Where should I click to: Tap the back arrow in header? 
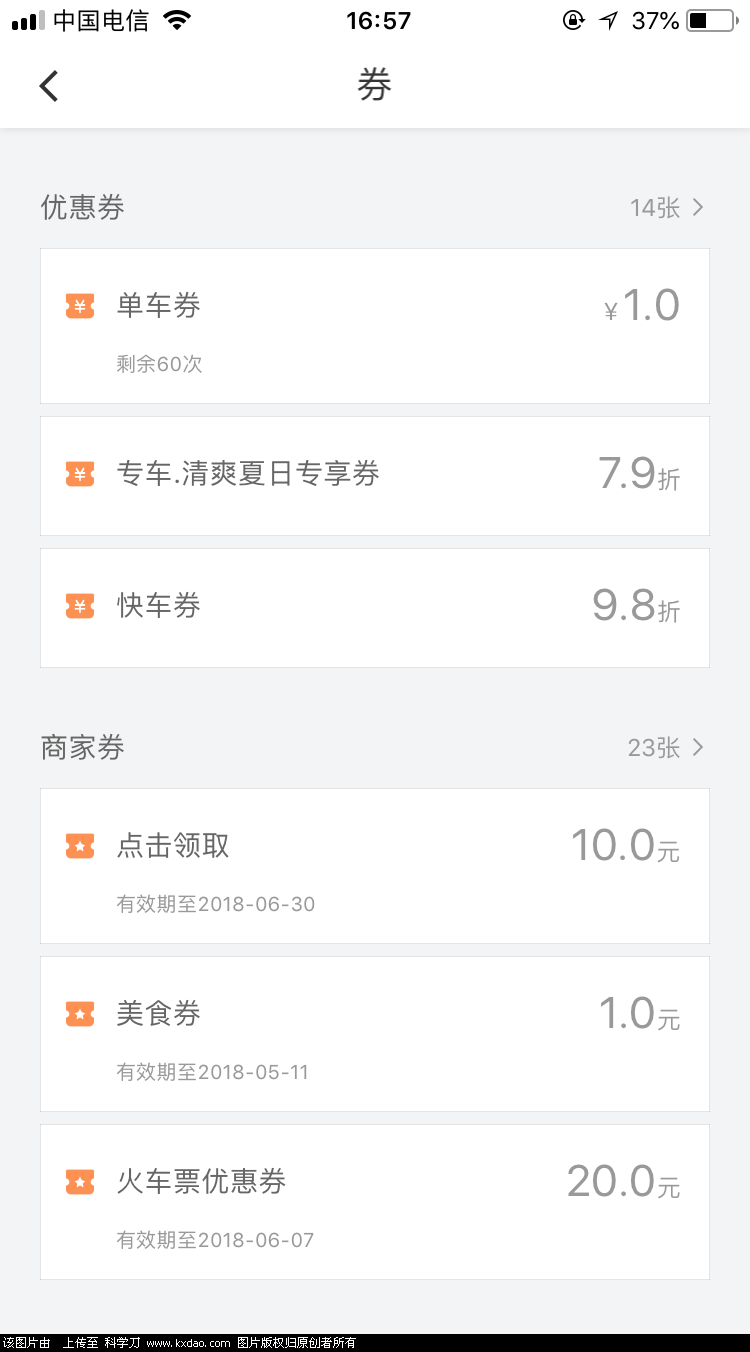click(49, 86)
